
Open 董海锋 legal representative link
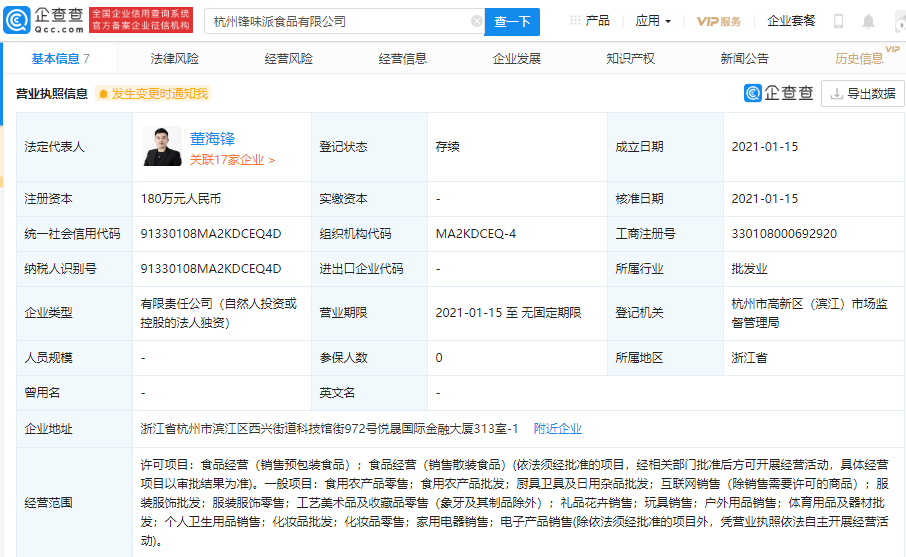click(x=212, y=139)
